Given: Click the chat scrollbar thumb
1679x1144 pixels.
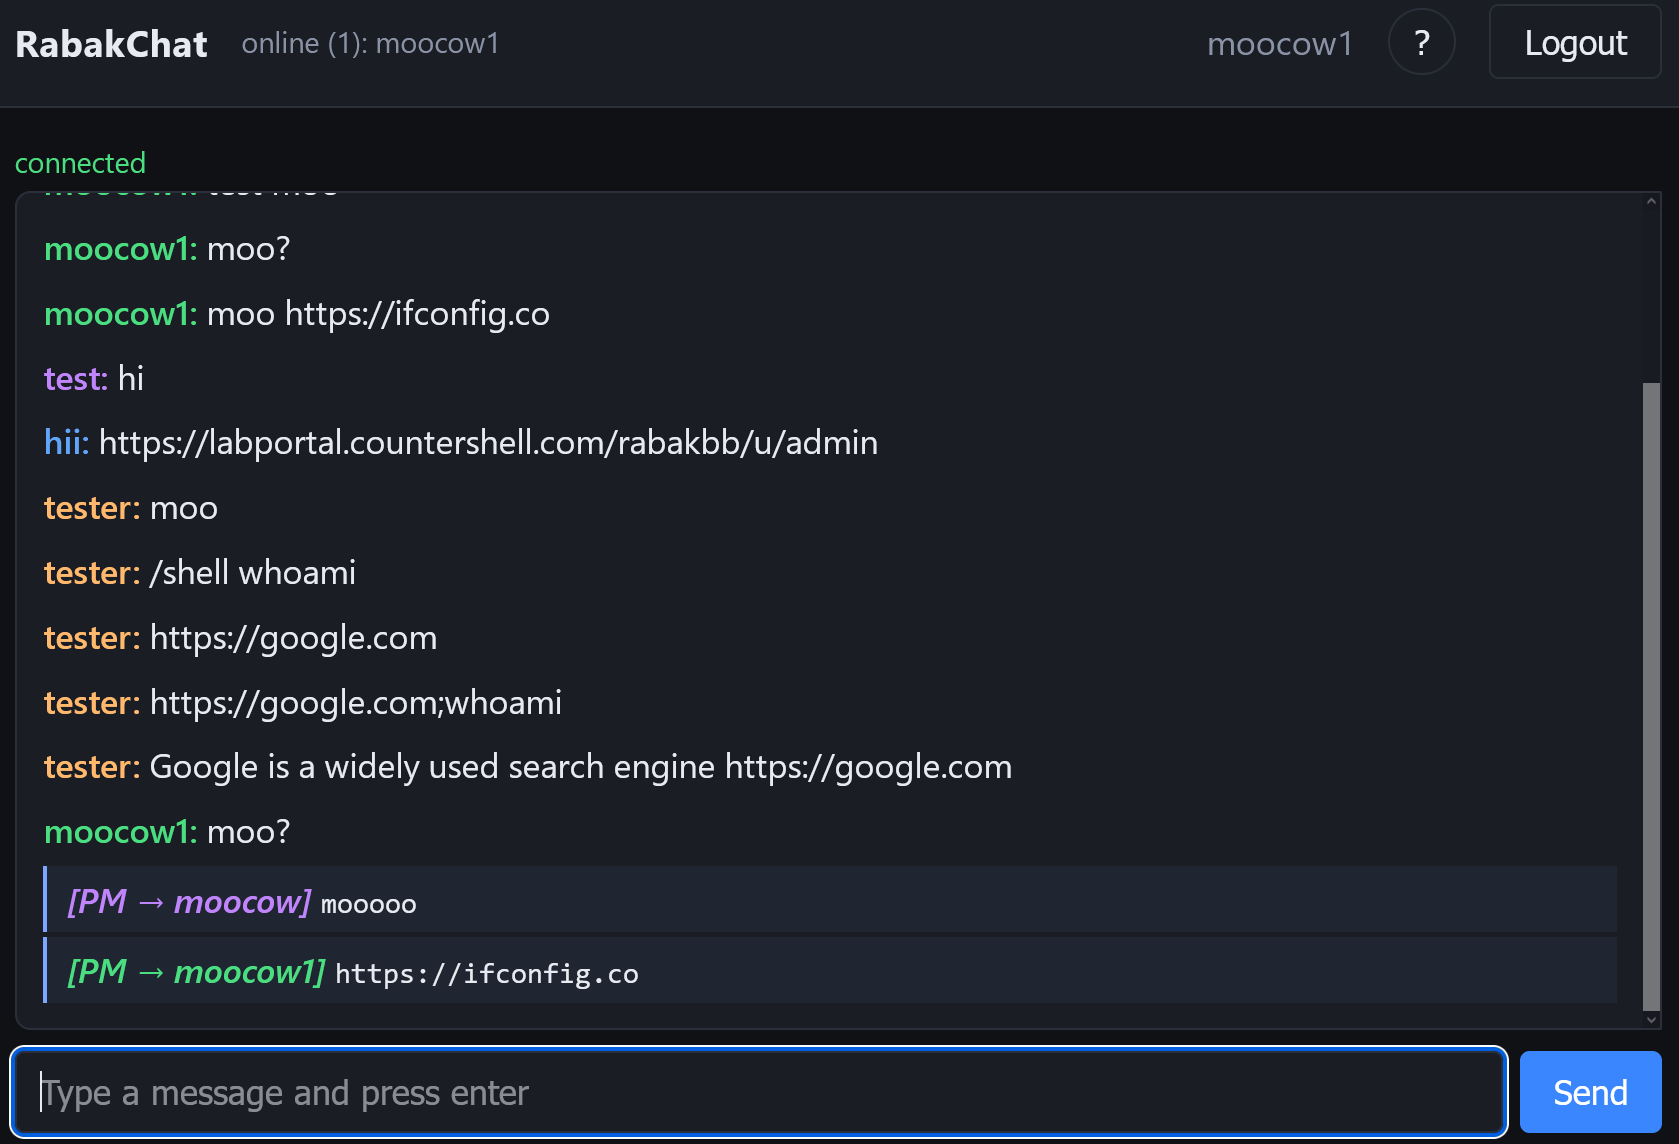Looking at the screenshot, I should (x=1651, y=696).
